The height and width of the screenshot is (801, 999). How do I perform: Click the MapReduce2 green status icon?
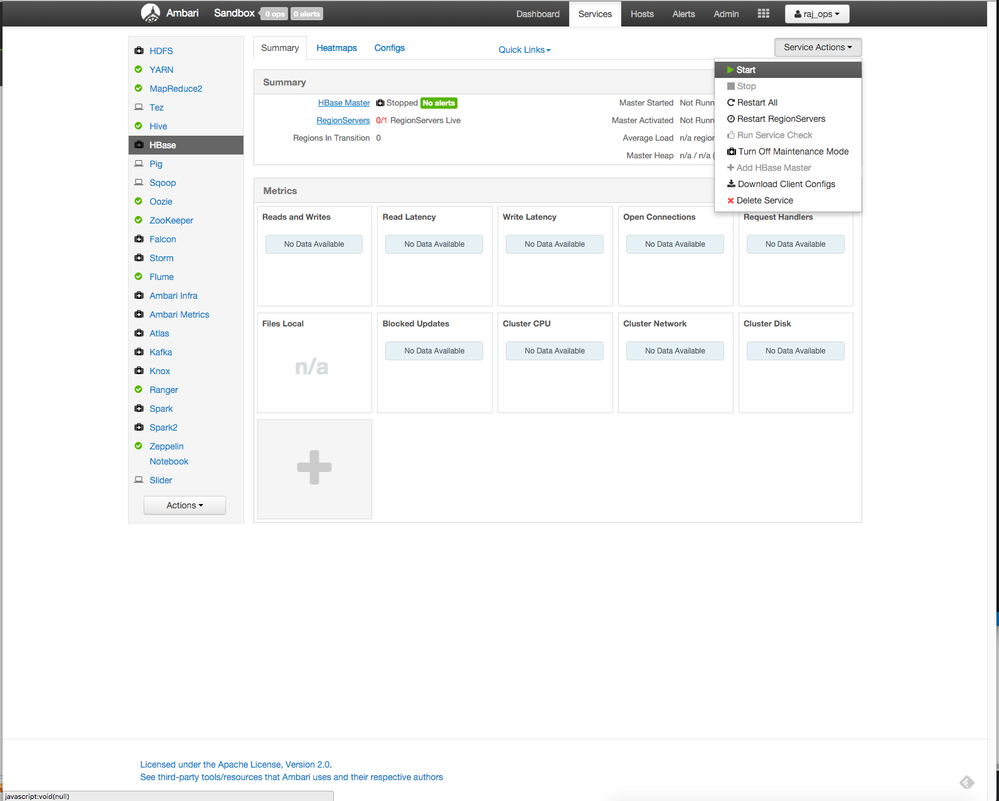point(138,88)
